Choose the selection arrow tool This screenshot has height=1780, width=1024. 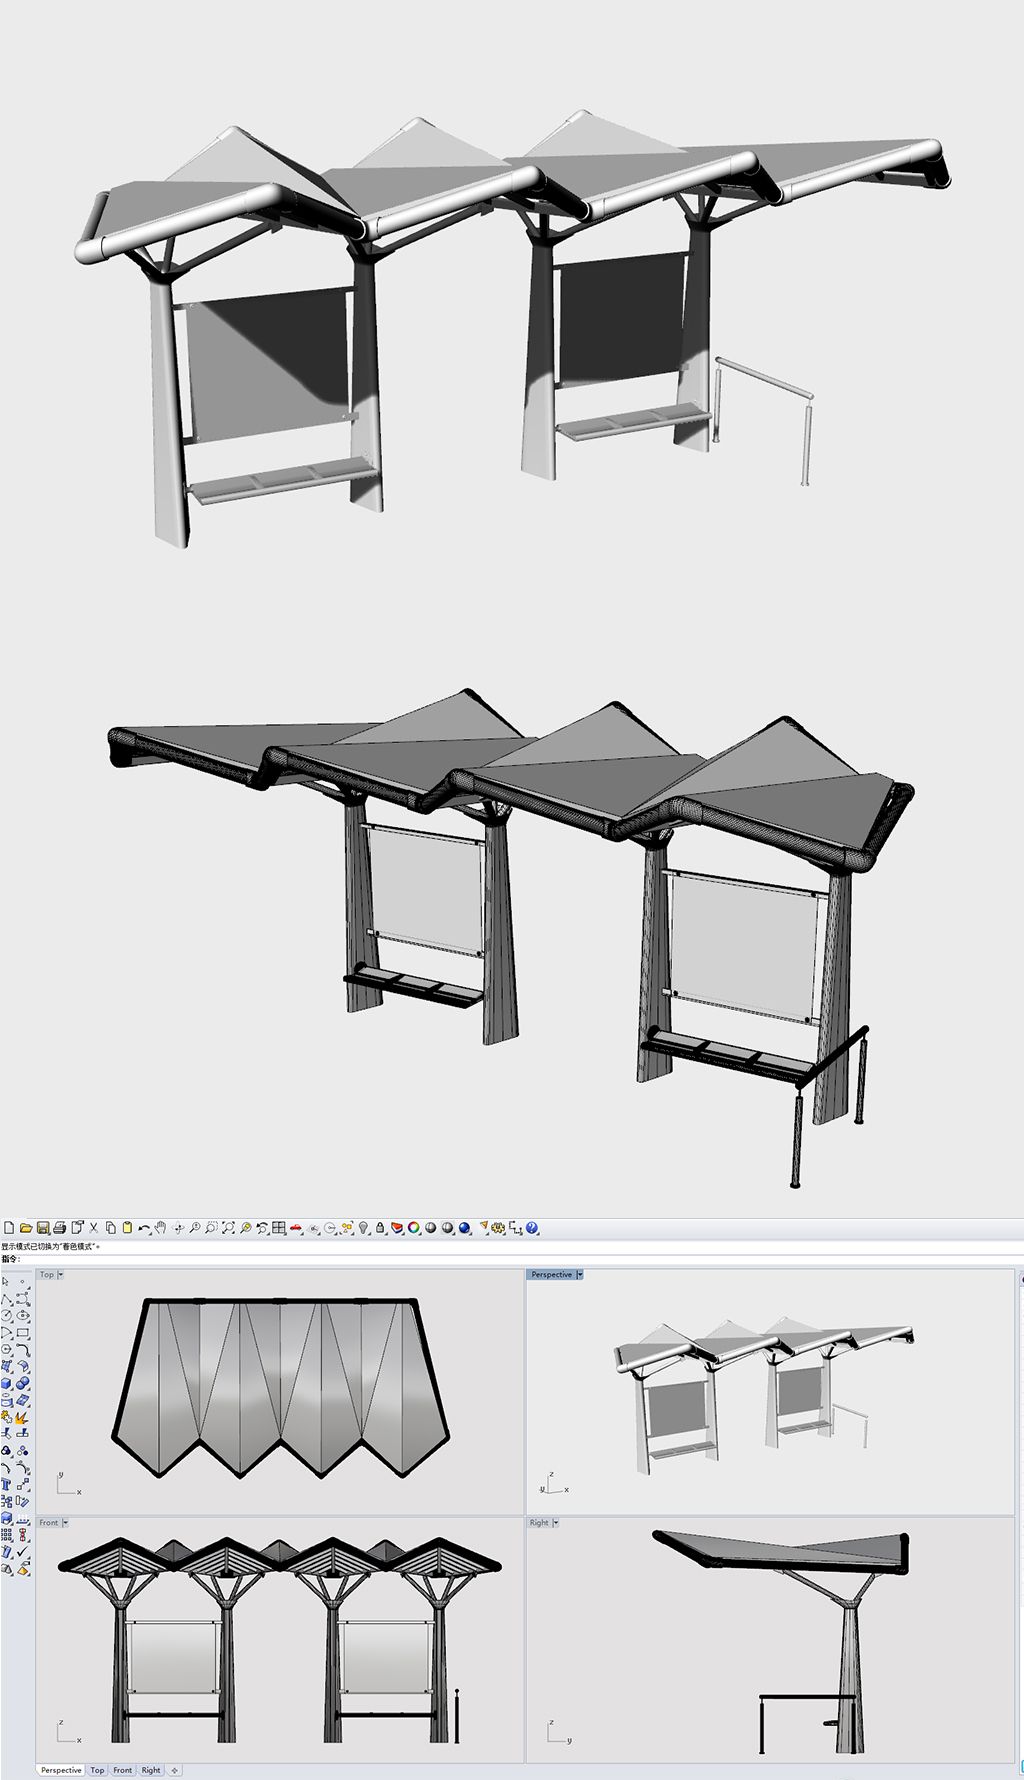tap(6, 1281)
